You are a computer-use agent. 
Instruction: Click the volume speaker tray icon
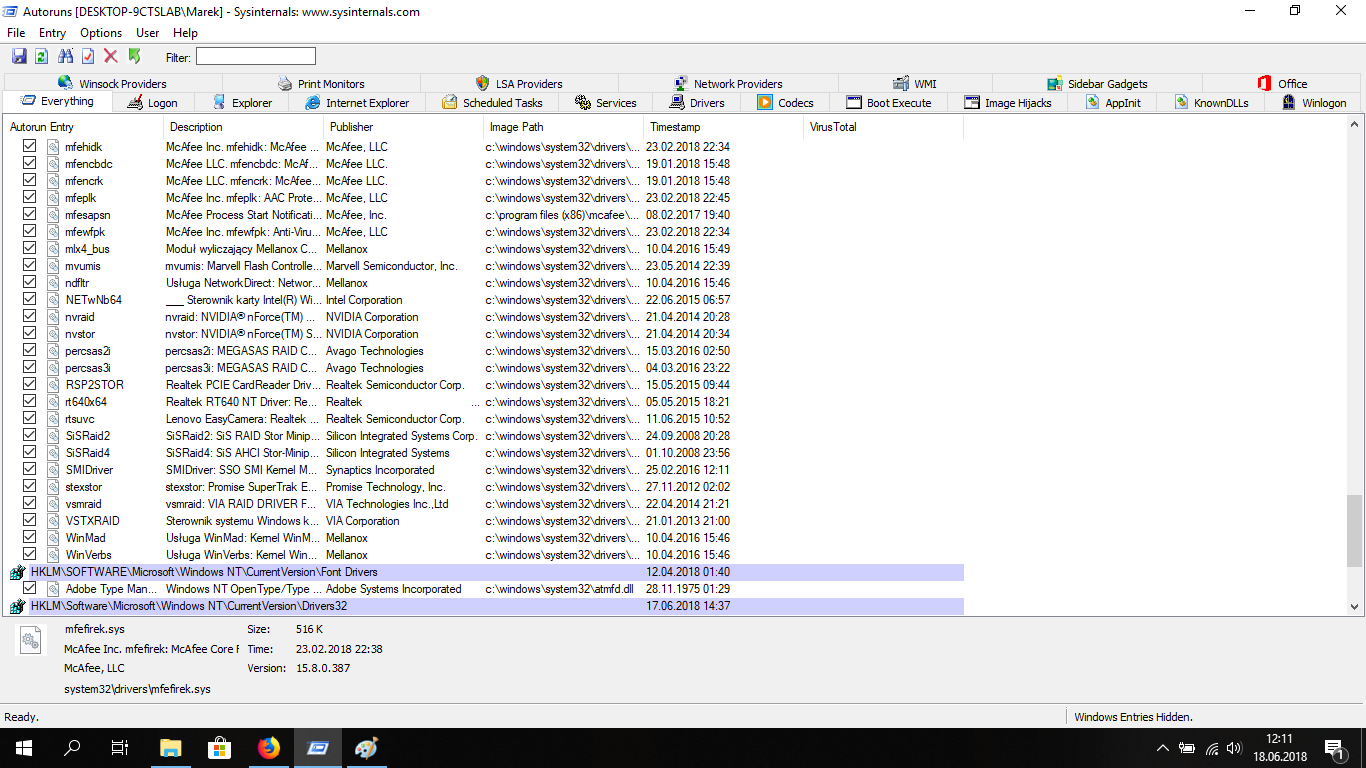1235,748
